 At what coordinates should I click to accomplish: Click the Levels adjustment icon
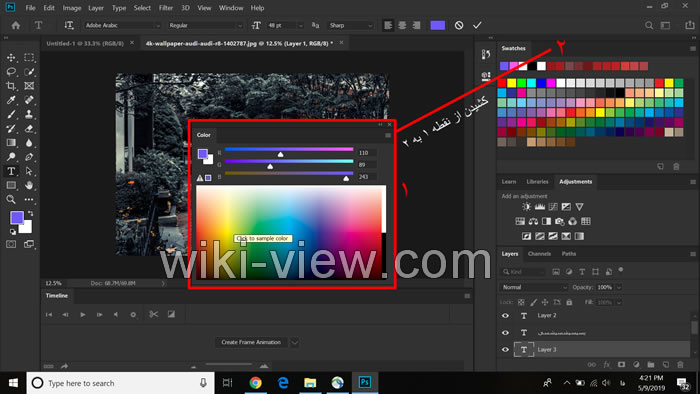coord(540,207)
